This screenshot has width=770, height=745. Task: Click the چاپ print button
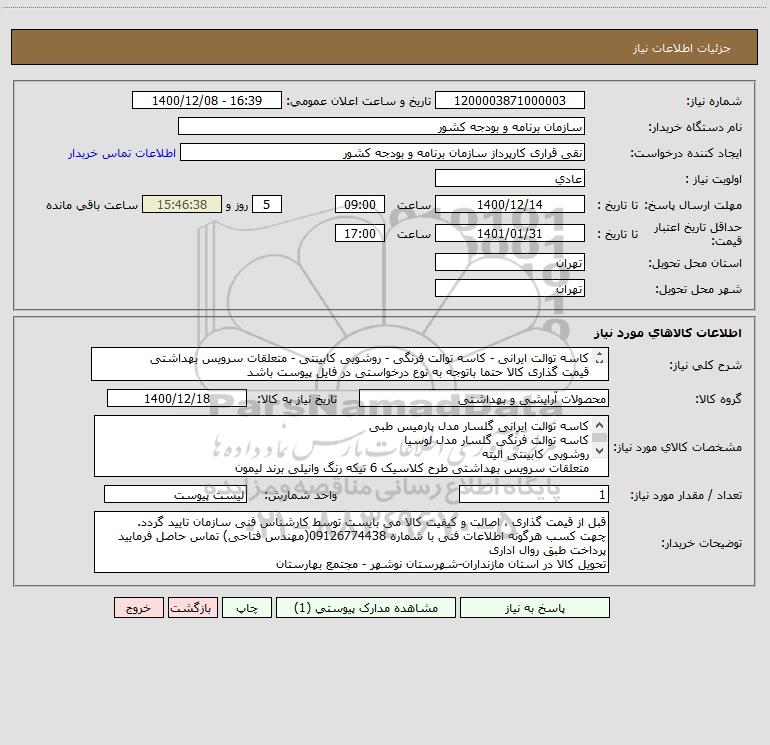pos(247,608)
